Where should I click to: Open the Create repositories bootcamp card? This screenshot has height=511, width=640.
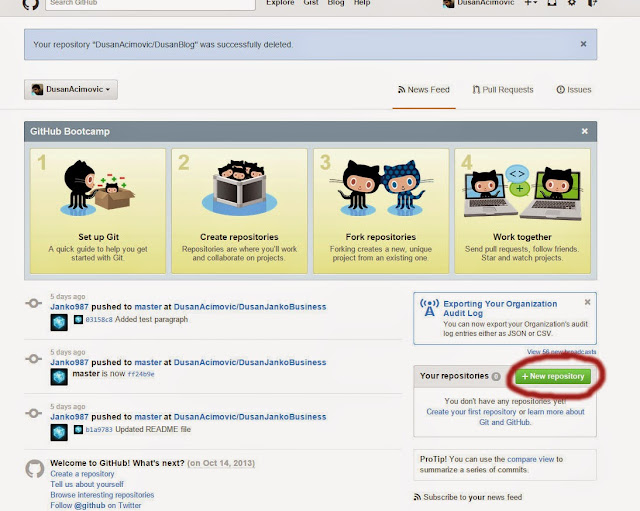point(240,211)
